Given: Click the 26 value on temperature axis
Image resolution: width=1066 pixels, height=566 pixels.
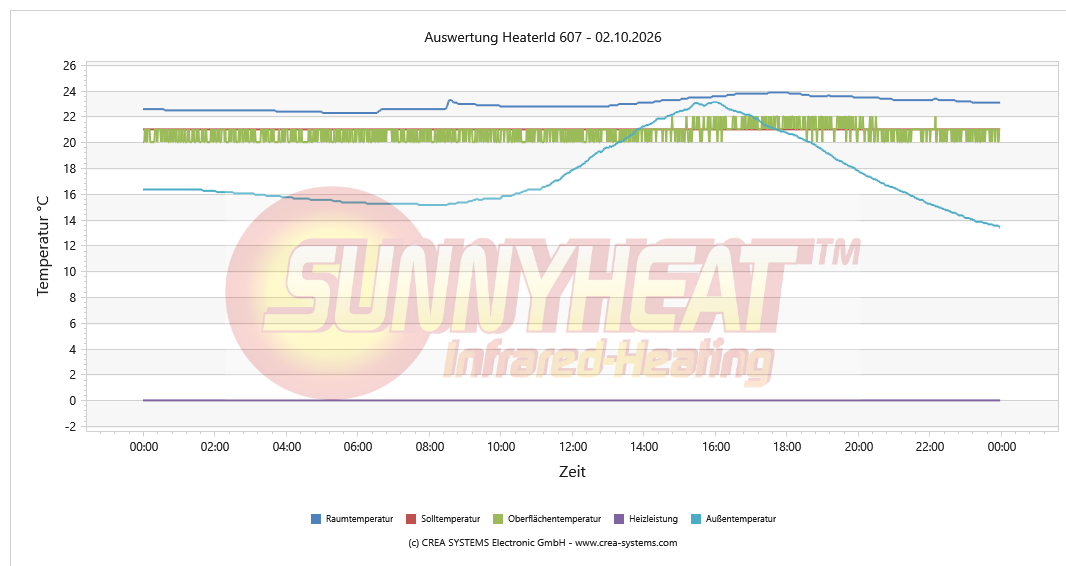Looking at the screenshot, I should (69, 66).
